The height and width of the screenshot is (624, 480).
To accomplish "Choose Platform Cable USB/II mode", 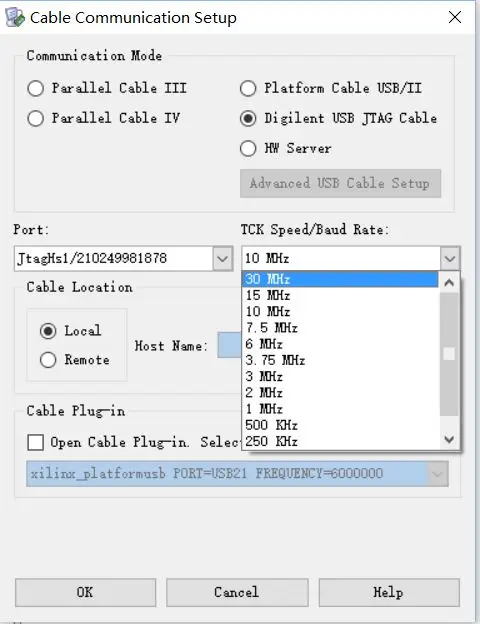I will [x=248, y=88].
